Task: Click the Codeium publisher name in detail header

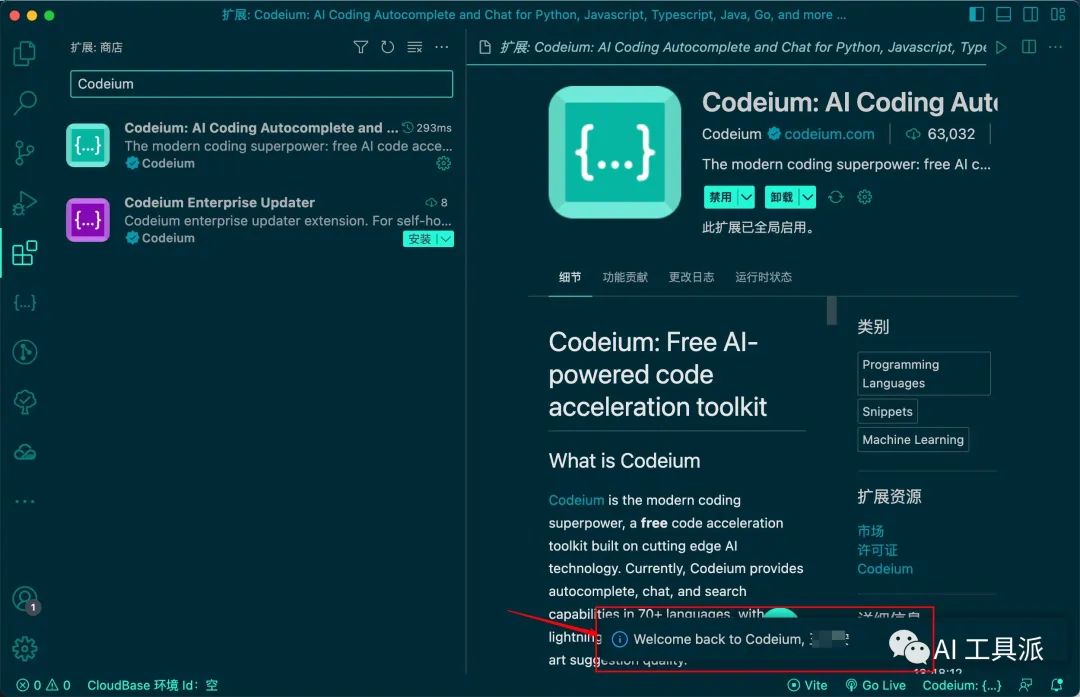Action: pos(731,134)
